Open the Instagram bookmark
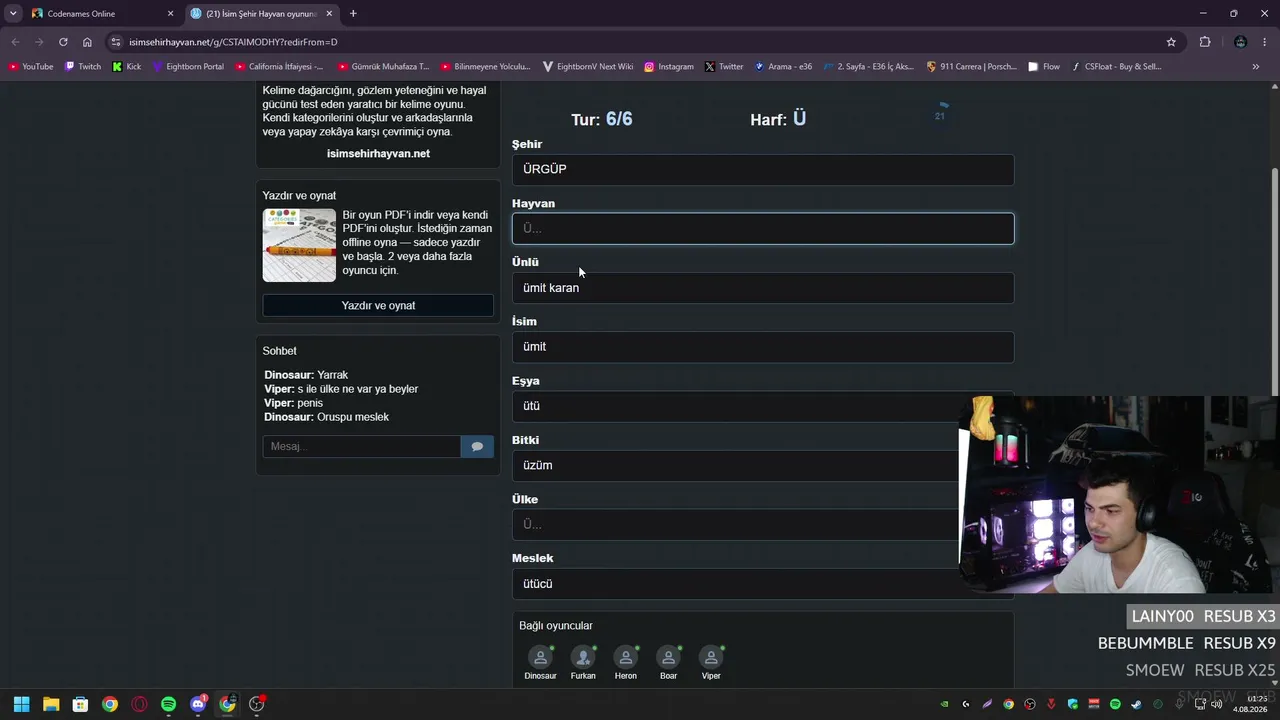The image size is (1280, 720). [669, 67]
